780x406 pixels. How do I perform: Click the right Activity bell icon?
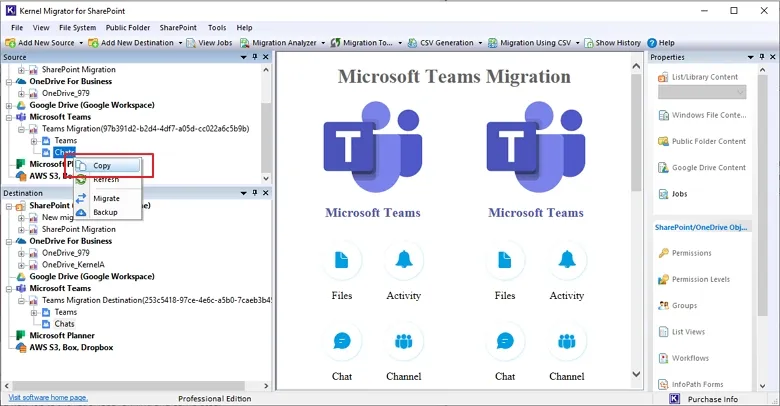pyautogui.click(x=567, y=260)
